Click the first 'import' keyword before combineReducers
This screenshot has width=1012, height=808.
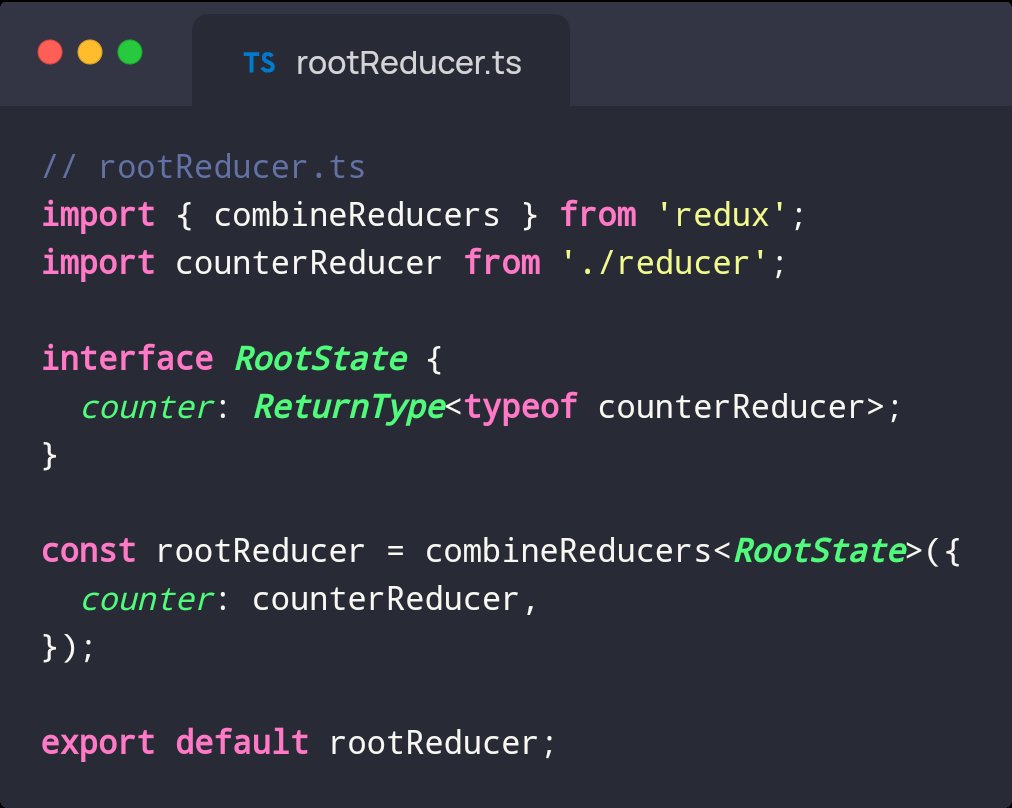tap(98, 215)
